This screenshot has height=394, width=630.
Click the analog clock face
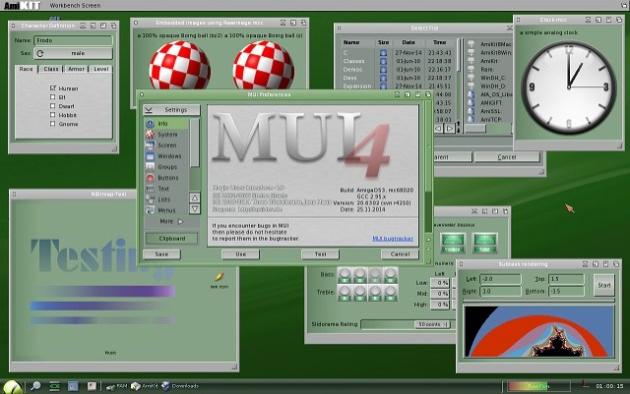click(569, 87)
